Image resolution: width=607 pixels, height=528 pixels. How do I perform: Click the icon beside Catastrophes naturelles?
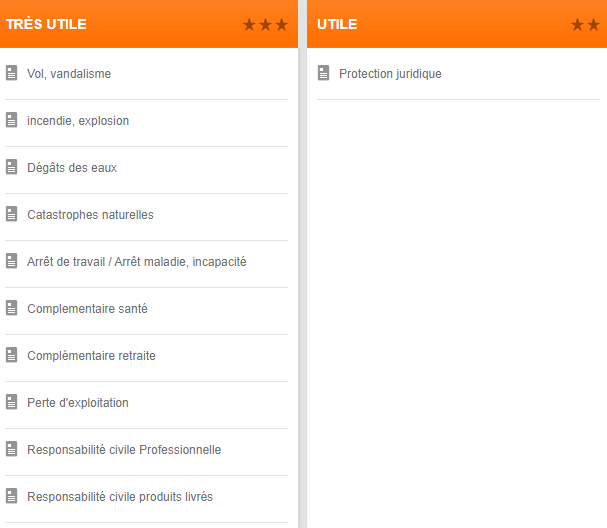[x=11, y=214]
